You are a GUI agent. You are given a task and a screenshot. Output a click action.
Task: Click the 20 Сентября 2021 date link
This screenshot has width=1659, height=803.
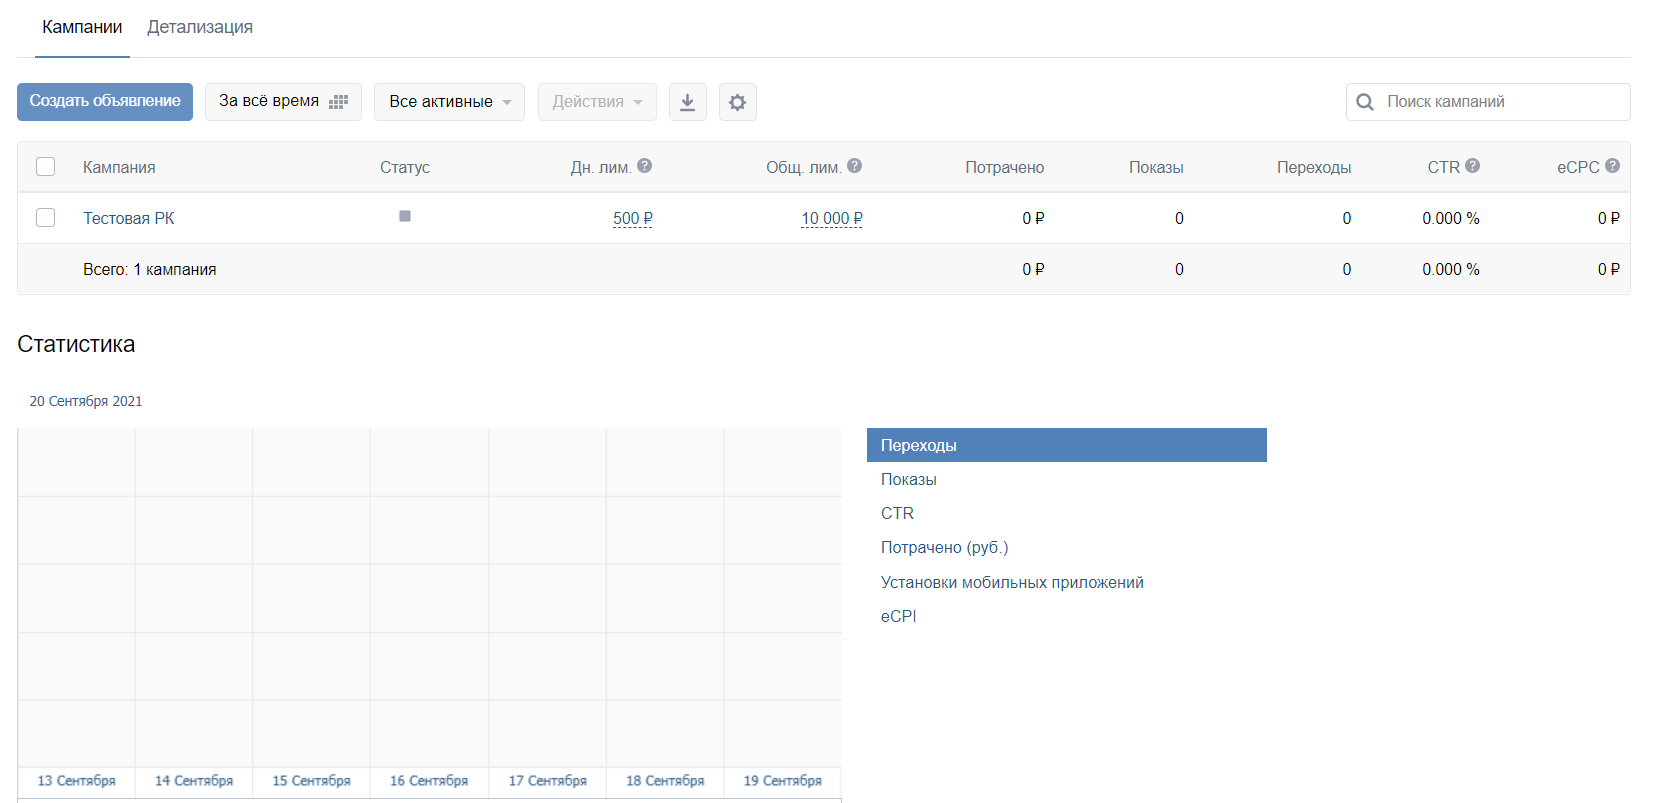(86, 401)
